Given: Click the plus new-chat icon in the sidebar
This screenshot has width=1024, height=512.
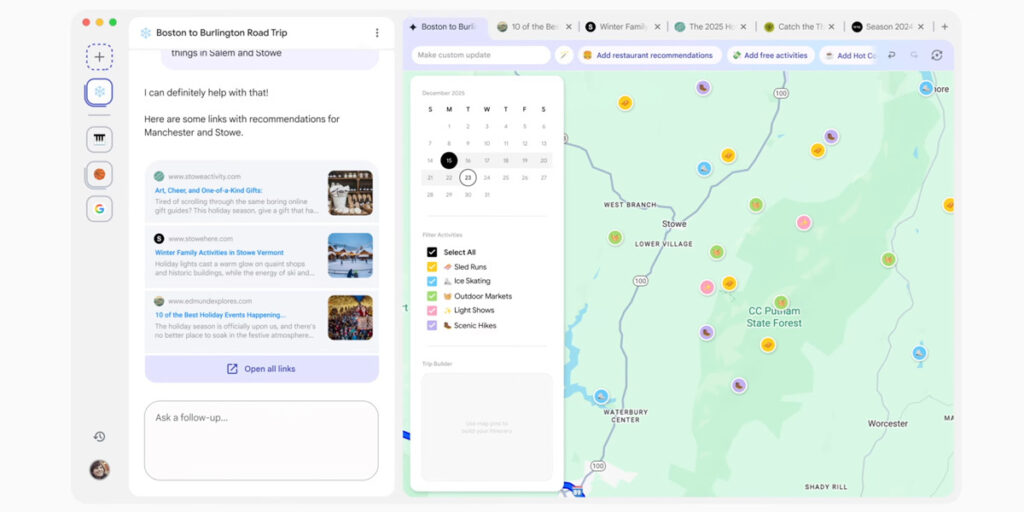Looking at the screenshot, I should [99, 57].
